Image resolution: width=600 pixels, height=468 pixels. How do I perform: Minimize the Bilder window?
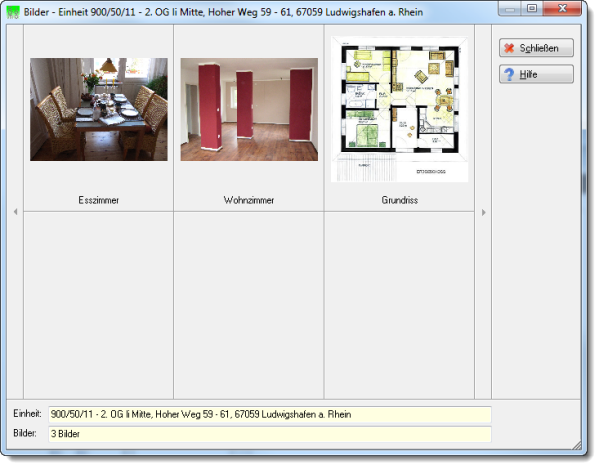point(510,8)
